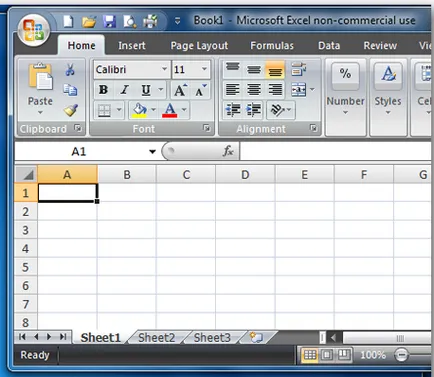Set Middle Align for cell
The height and width of the screenshot is (377, 434).
(254, 69)
